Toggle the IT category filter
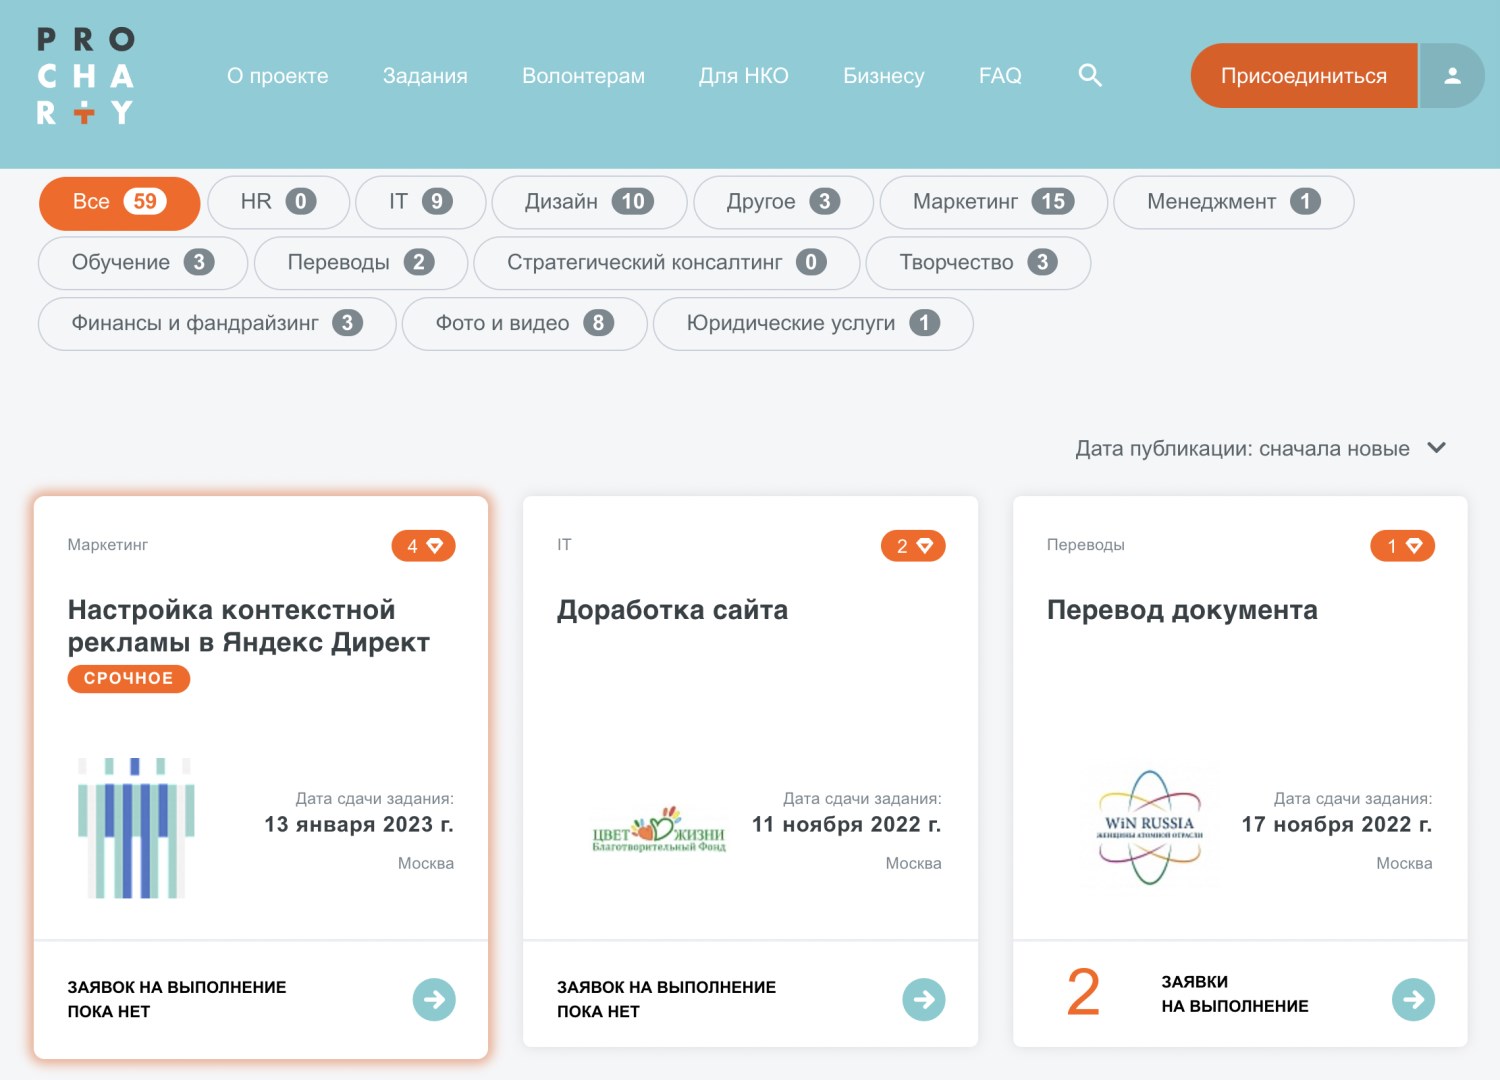The image size is (1500, 1080). pos(420,202)
